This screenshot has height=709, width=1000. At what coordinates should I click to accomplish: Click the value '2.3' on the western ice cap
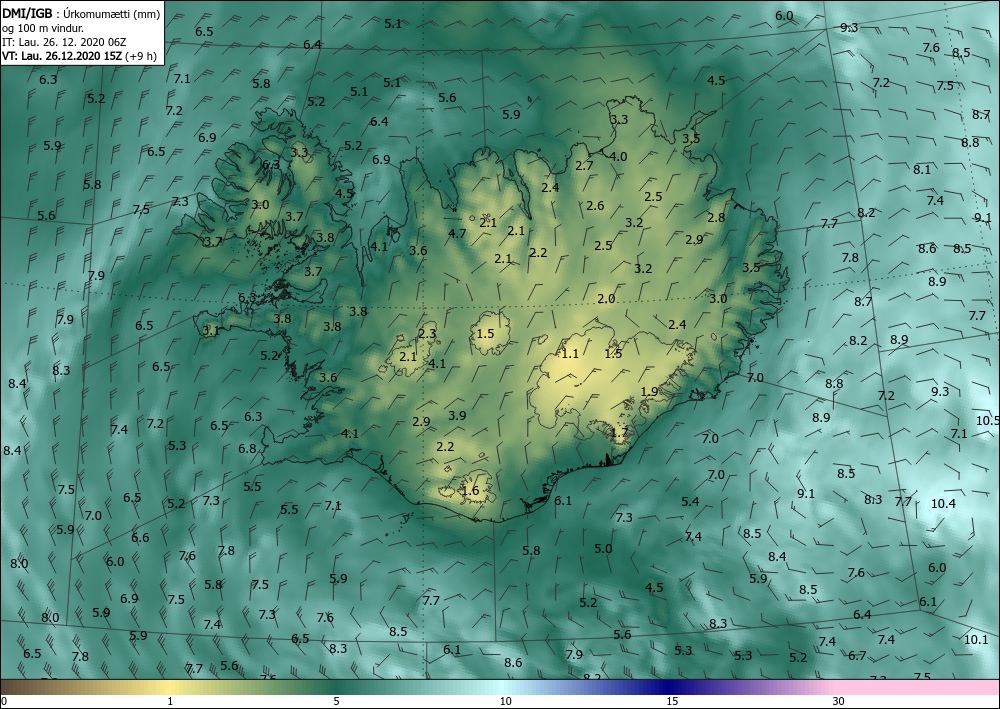[x=427, y=333]
